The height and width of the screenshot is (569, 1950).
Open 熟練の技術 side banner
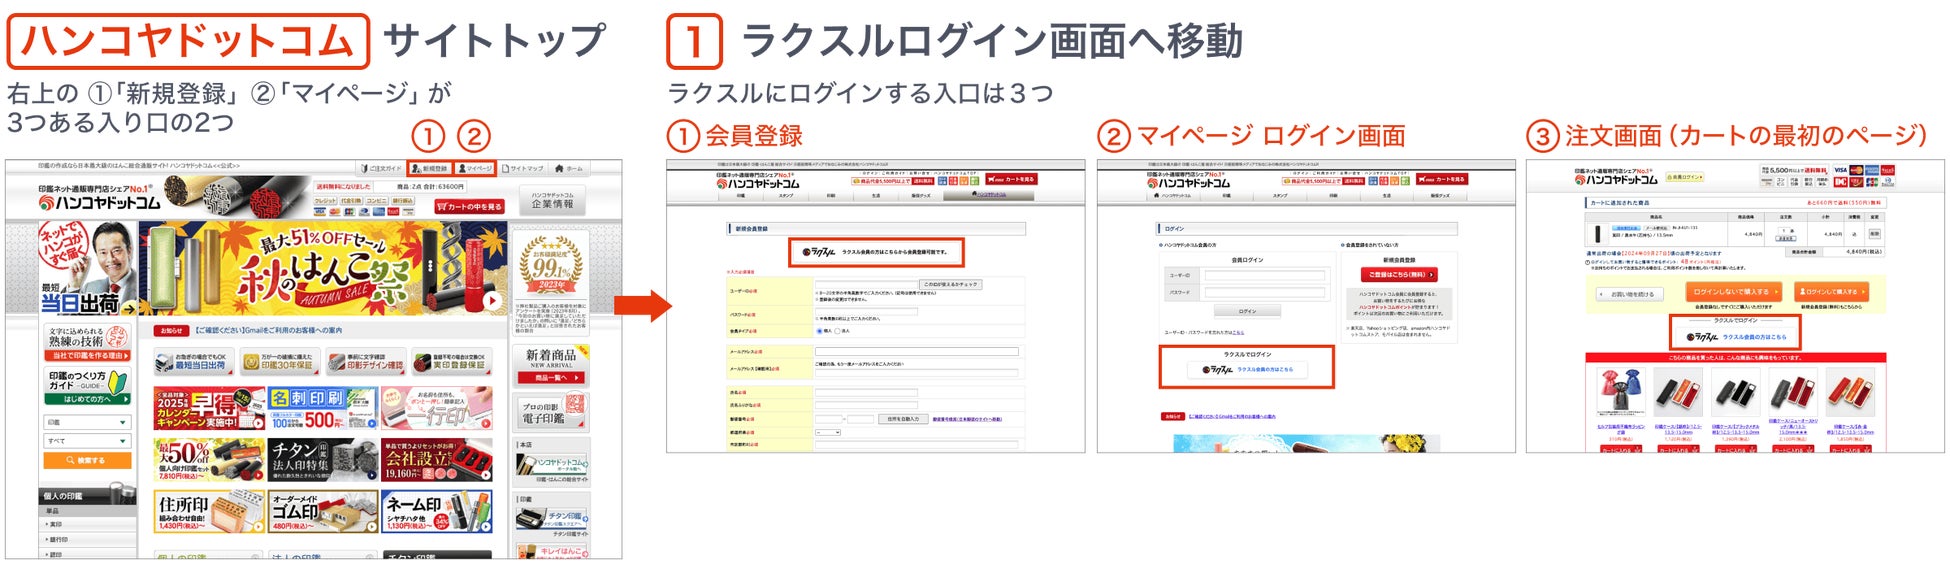point(88,342)
